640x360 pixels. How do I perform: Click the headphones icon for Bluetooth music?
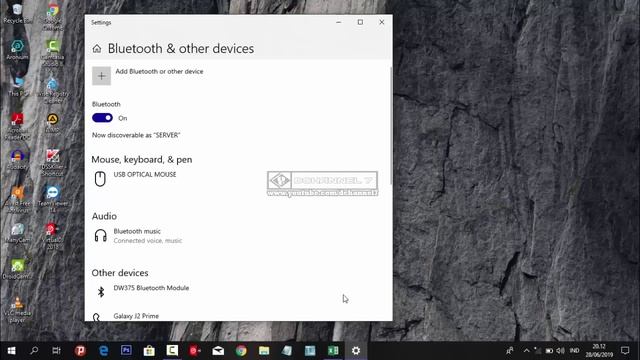click(100, 236)
